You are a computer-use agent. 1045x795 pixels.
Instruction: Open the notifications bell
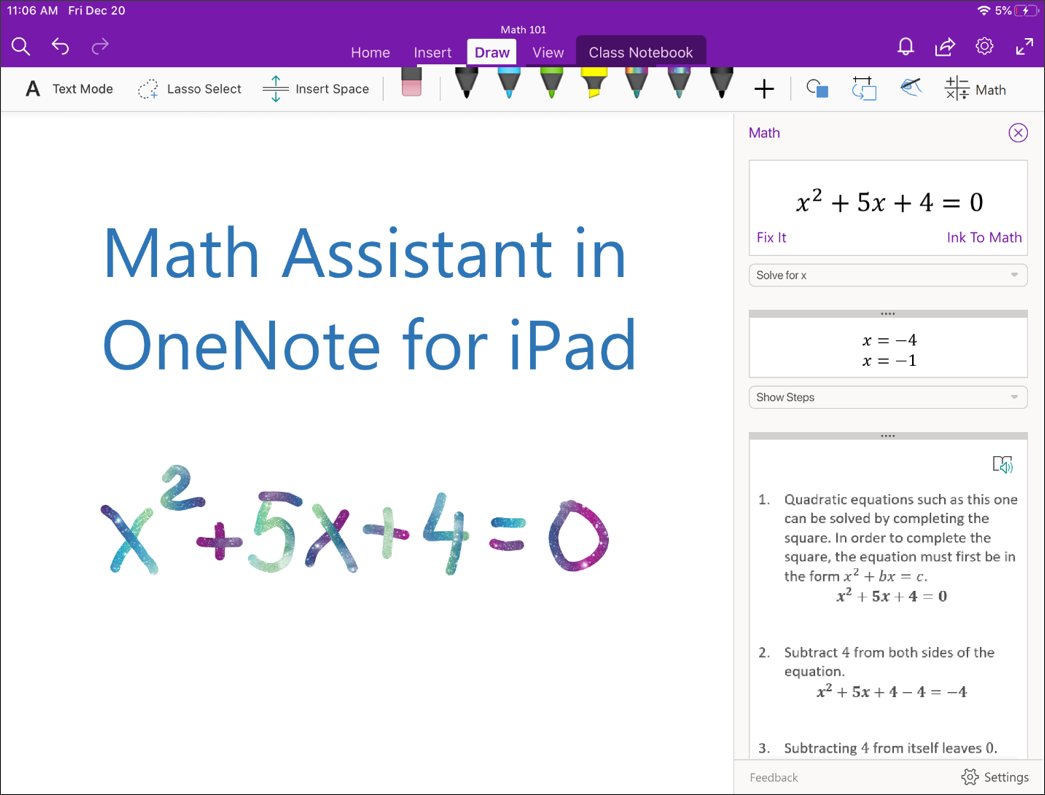(905, 47)
